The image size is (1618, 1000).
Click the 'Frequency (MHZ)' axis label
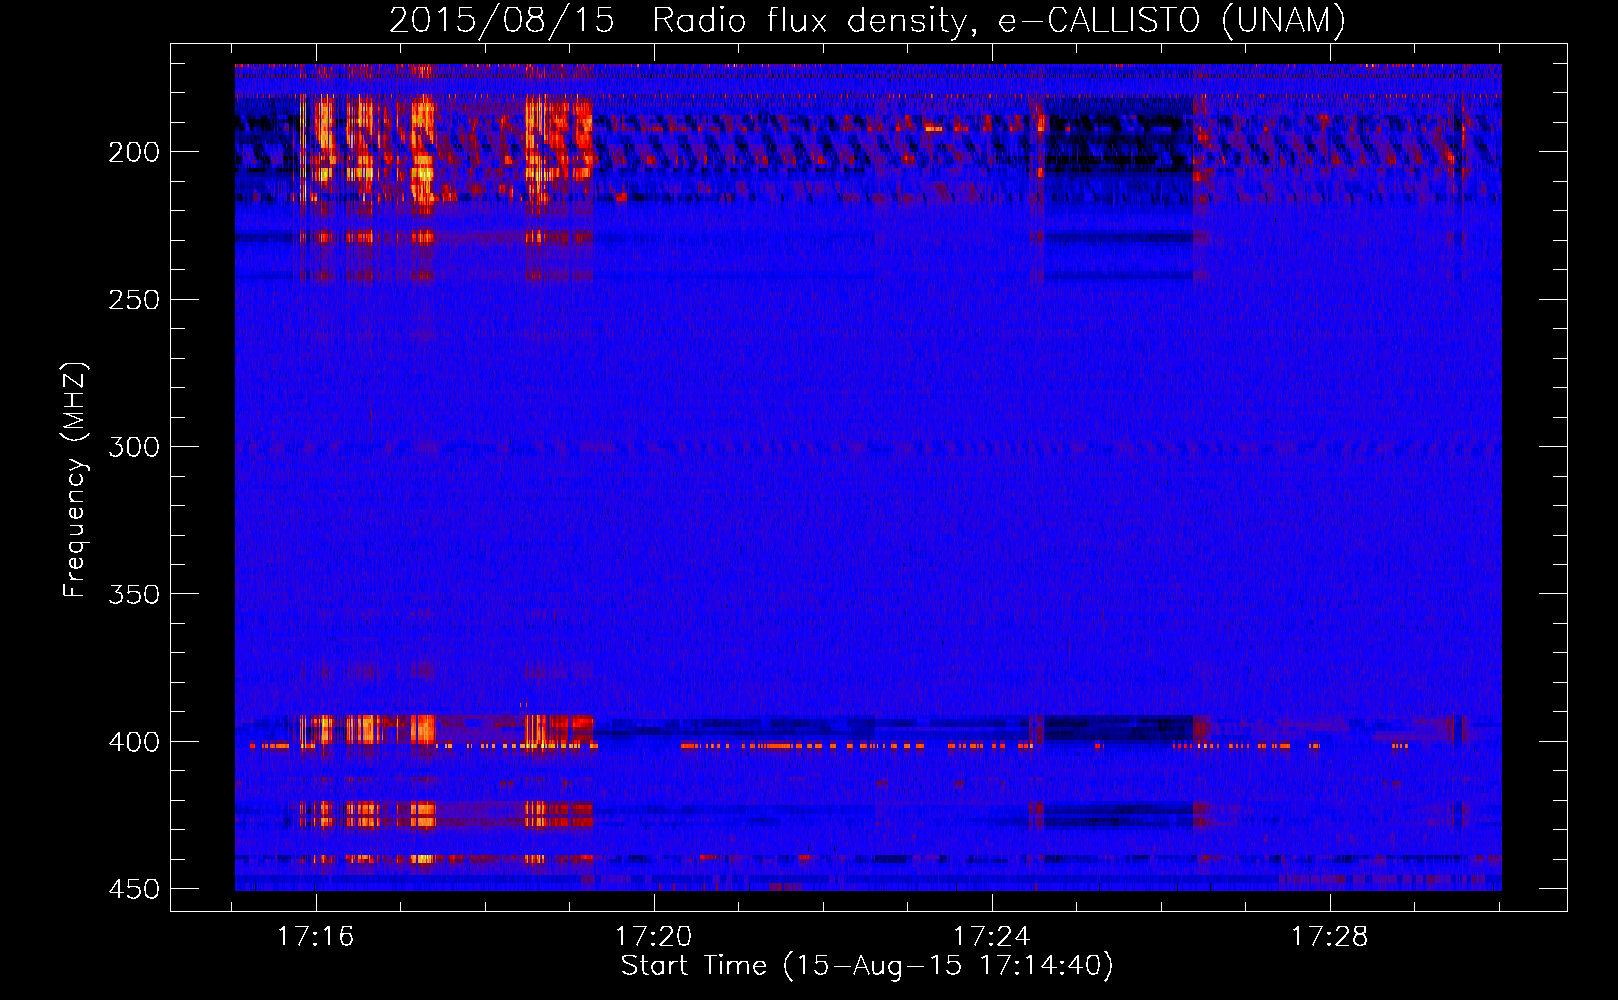click(x=75, y=480)
